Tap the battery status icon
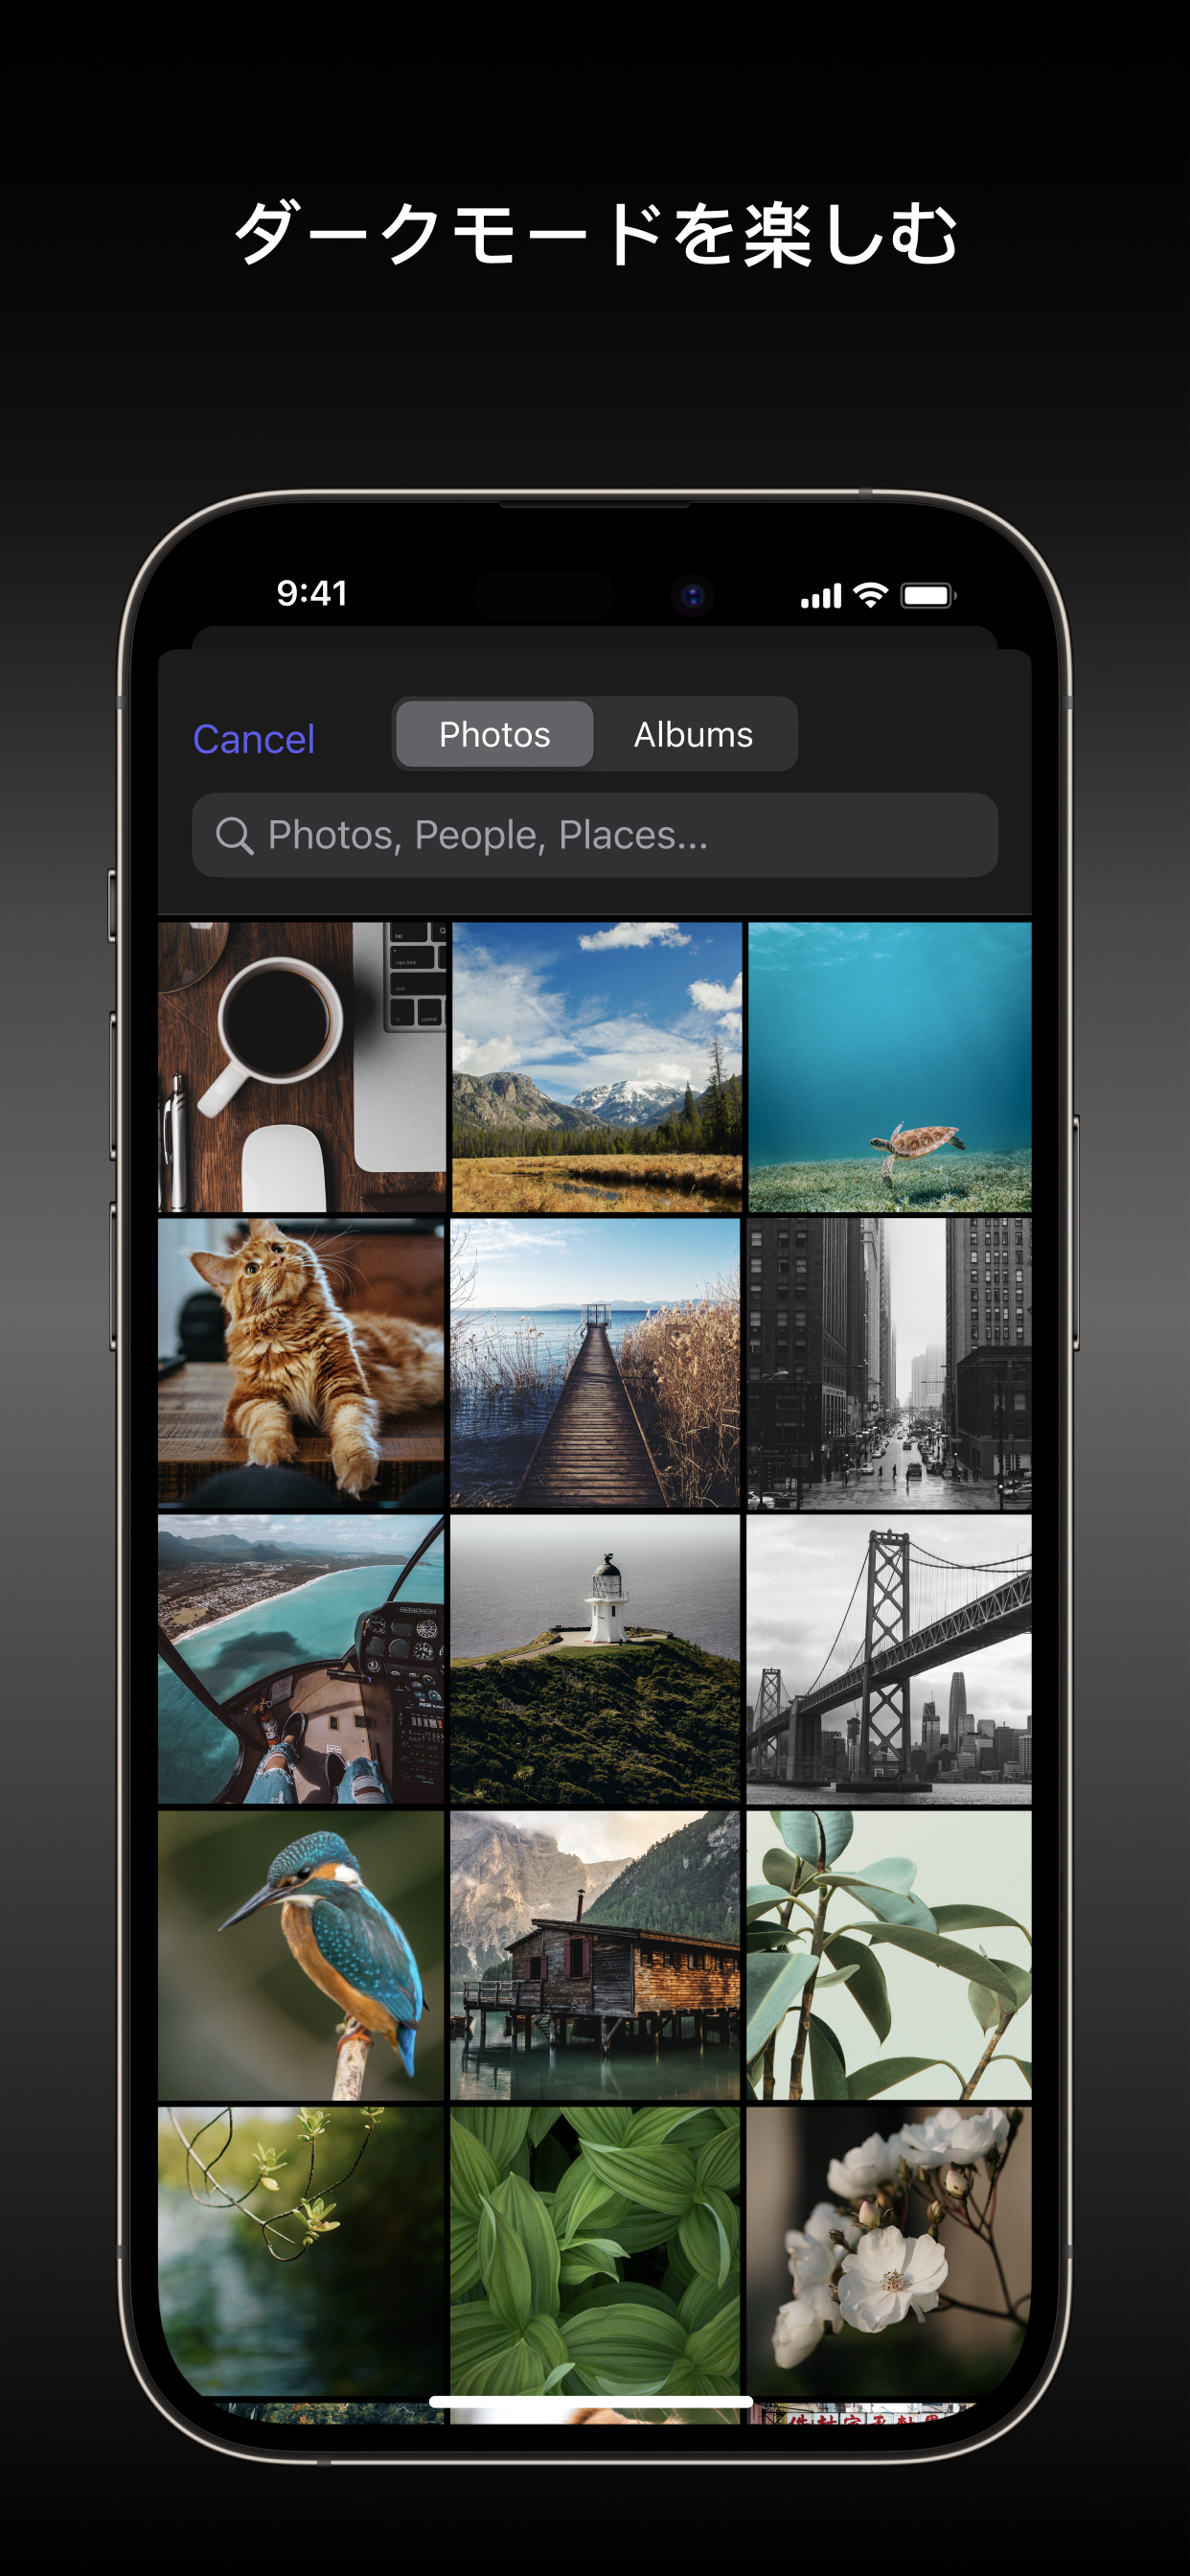This screenshot has height=2576, width=1190. (x=929, y=596)
